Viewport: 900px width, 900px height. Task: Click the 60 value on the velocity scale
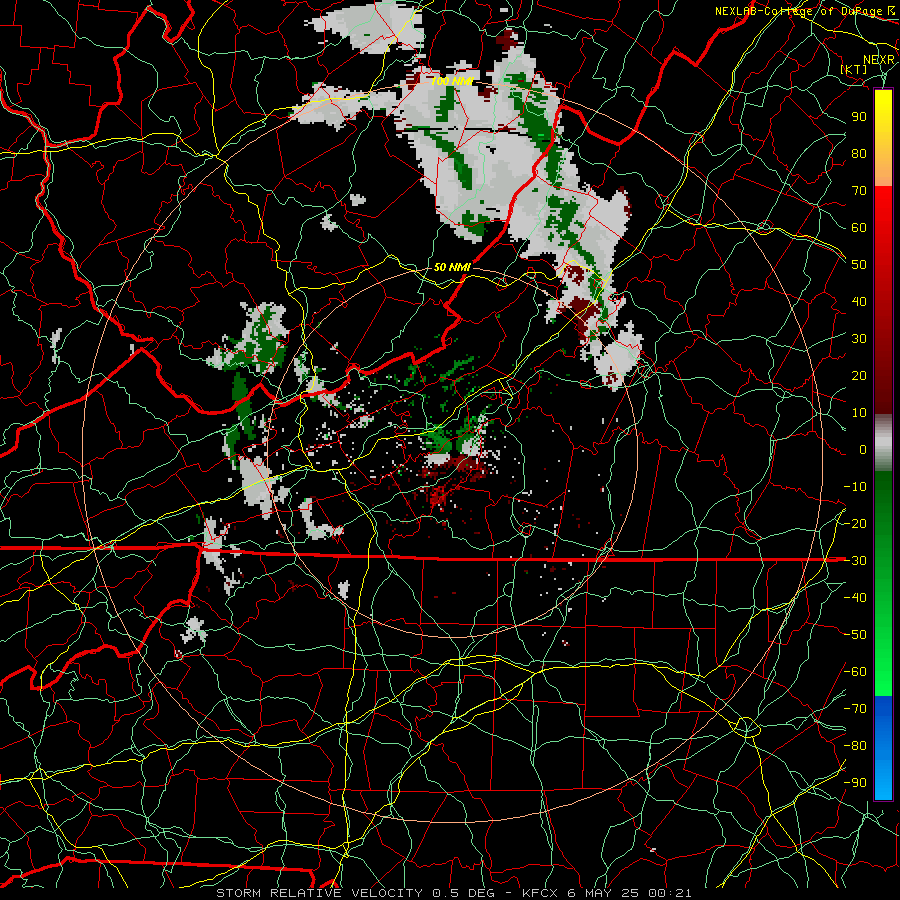859,228
